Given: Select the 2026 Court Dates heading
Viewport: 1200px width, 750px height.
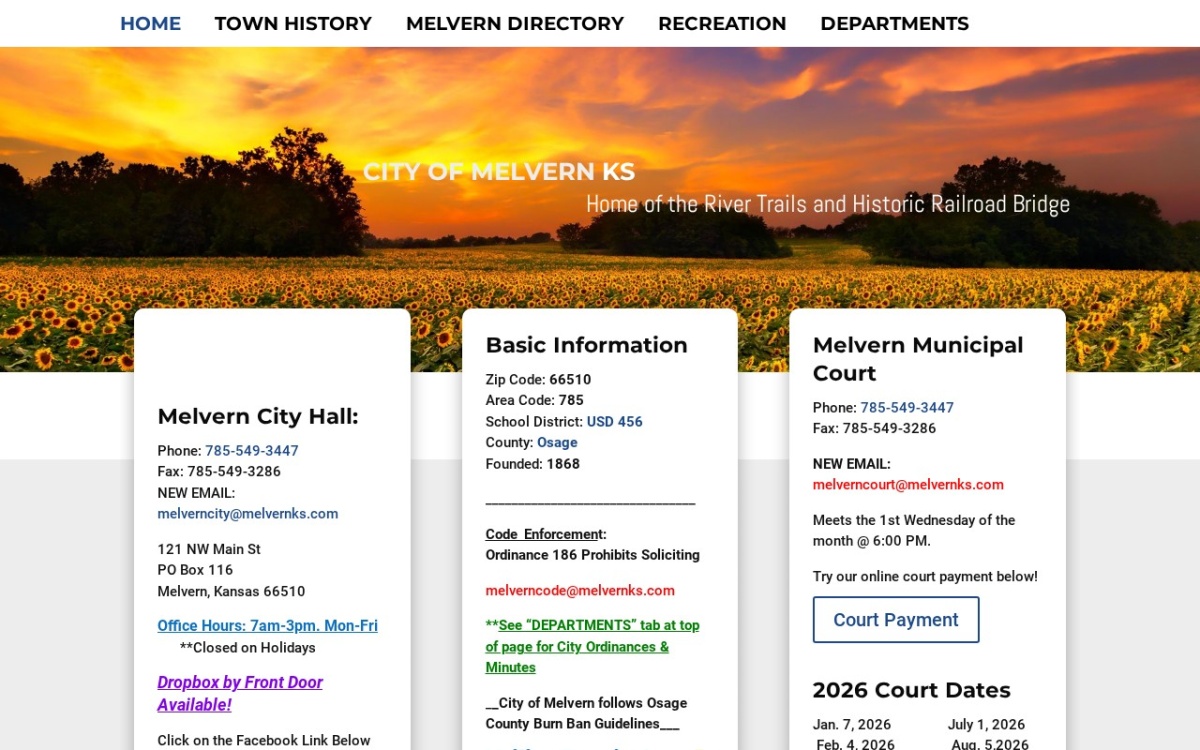Looking at the screenshot, I should pyautogui.click(x=911, y=690).
